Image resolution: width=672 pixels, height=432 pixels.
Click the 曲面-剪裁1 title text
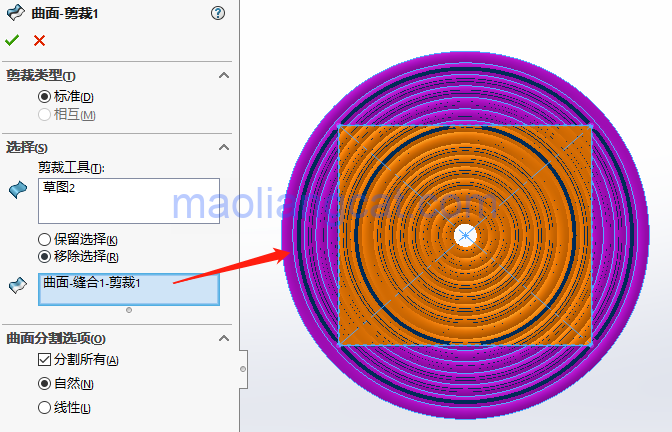(65, 13)
